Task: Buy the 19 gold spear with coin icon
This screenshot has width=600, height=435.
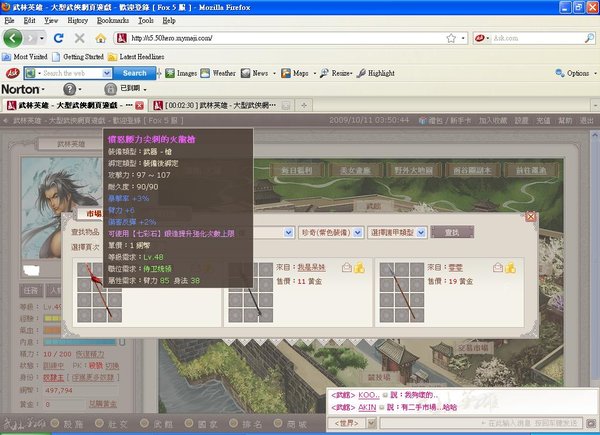Action: (510, 268)
